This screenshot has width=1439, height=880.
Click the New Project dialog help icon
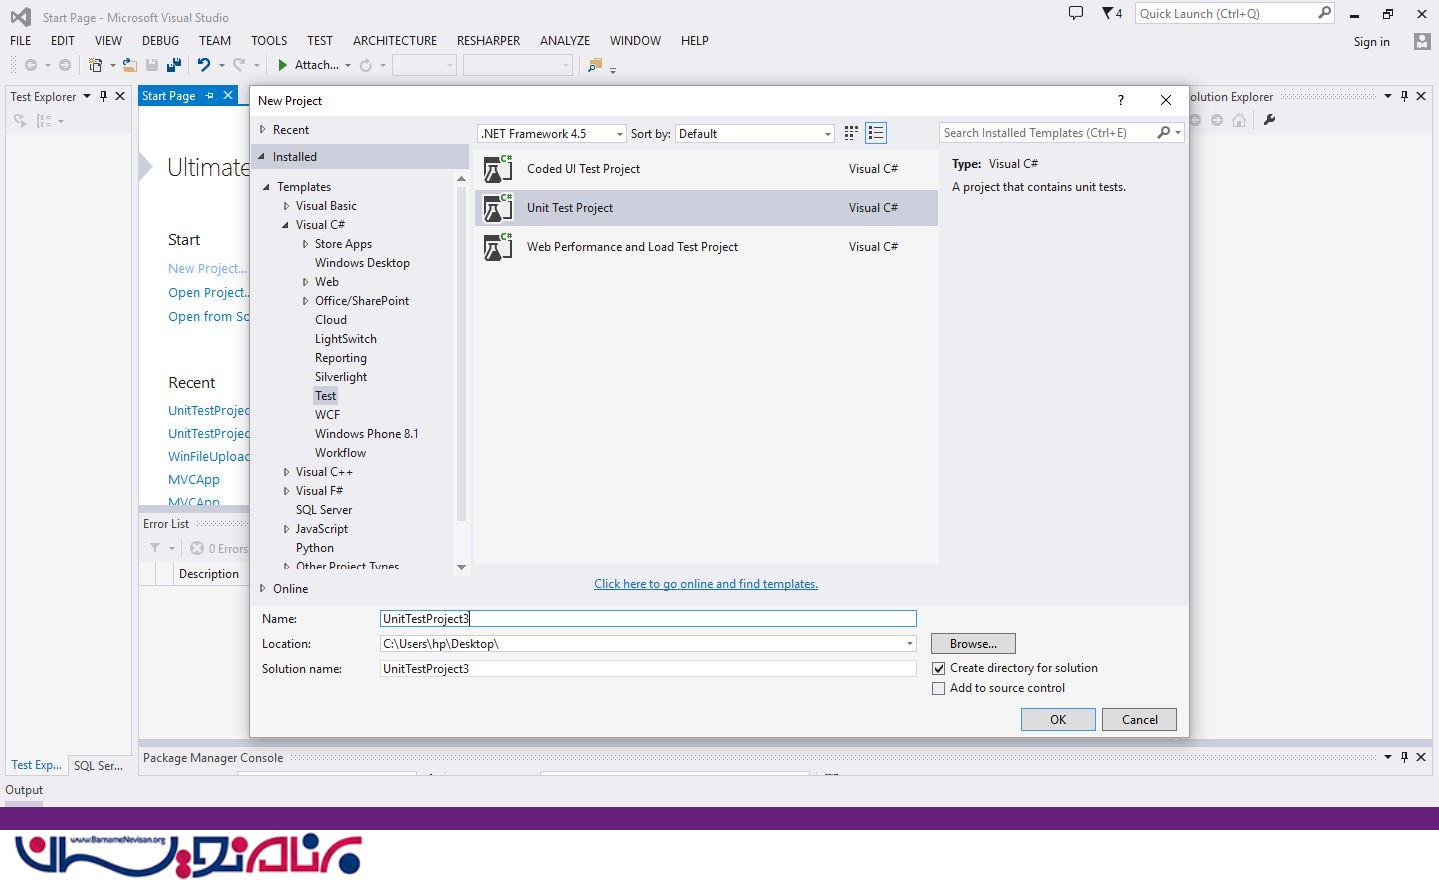pos(1120,100)
